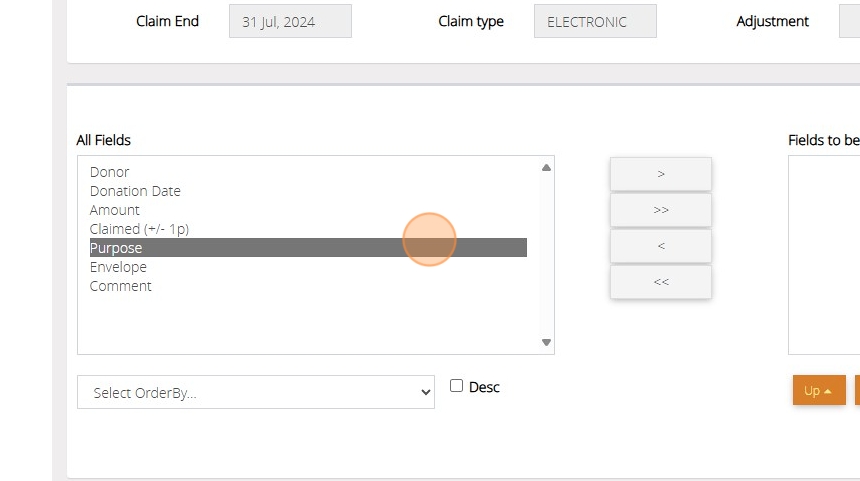This screenshot has height=481, width=860.
Task: Select Envelope in All Fields list
Action: coord(118,267)
